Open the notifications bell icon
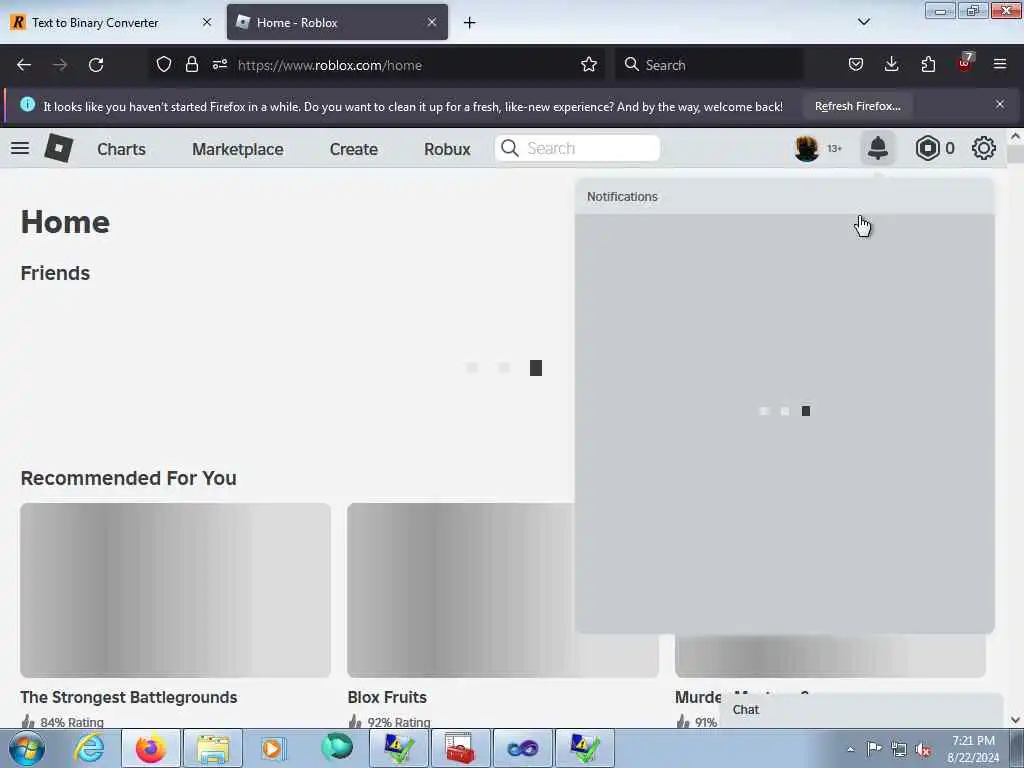1024x768 pixels. tap(878, 148)
